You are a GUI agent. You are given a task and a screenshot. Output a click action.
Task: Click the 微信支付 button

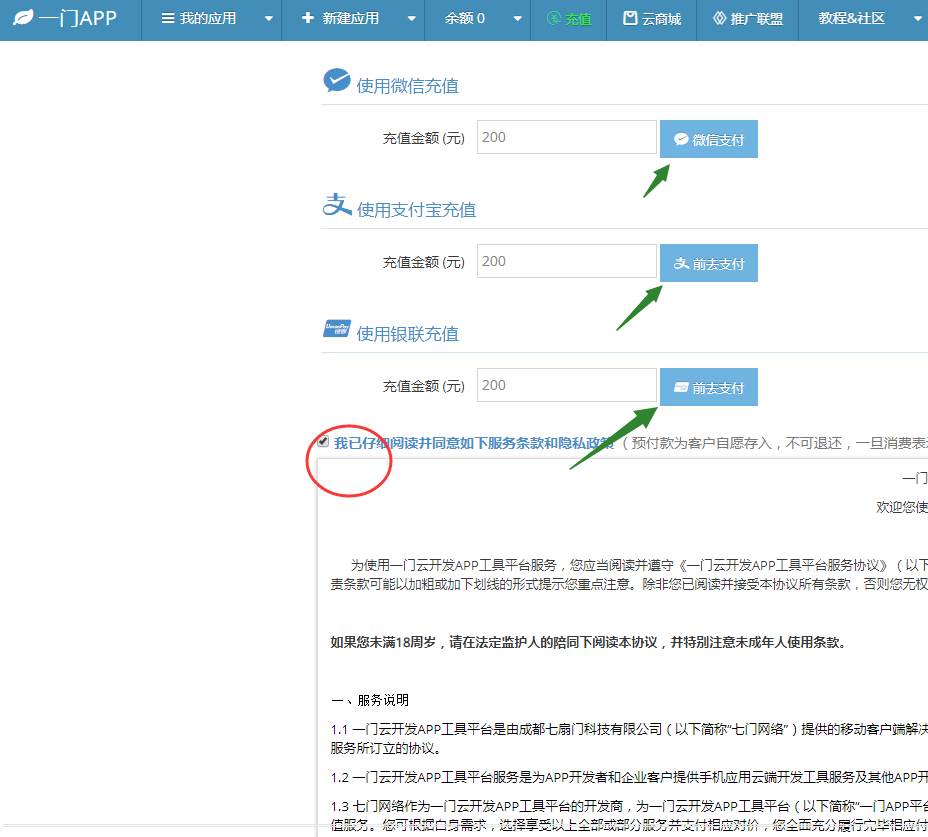pos(708,139)
